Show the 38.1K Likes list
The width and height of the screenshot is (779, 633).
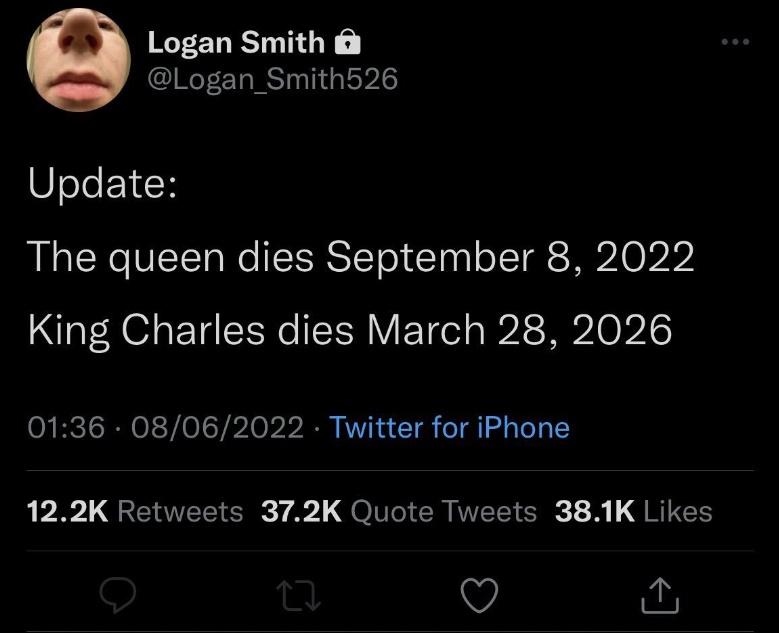632,512
